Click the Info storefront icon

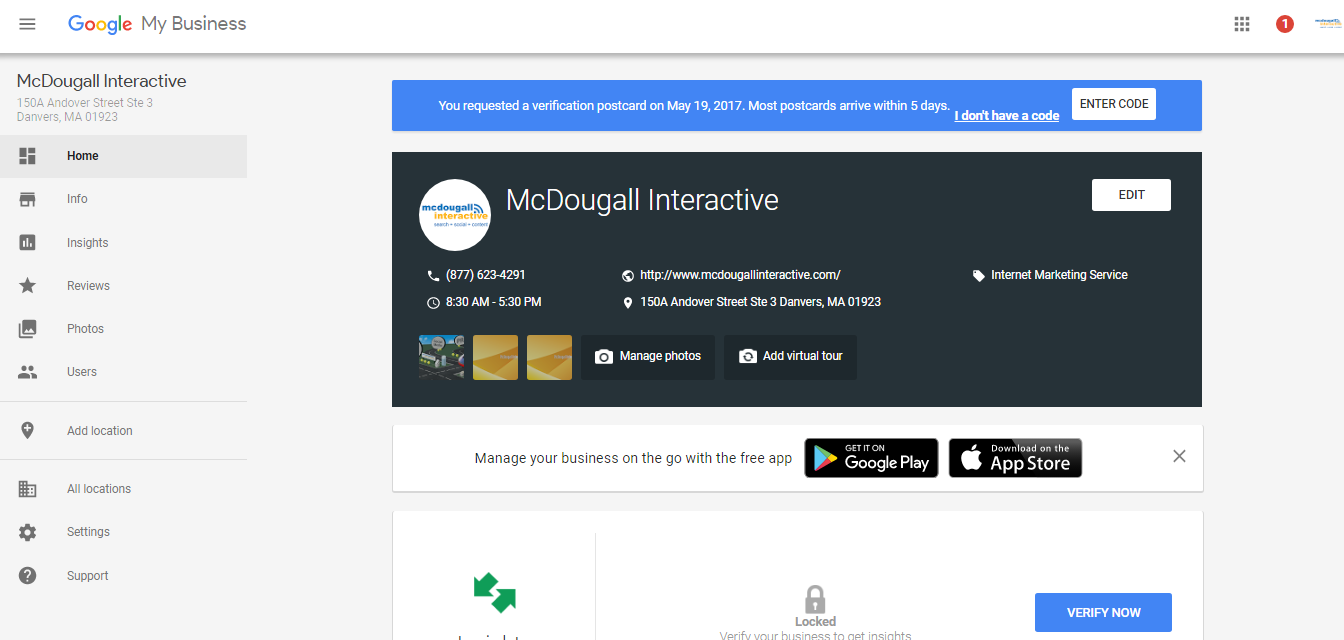point(28,199)
